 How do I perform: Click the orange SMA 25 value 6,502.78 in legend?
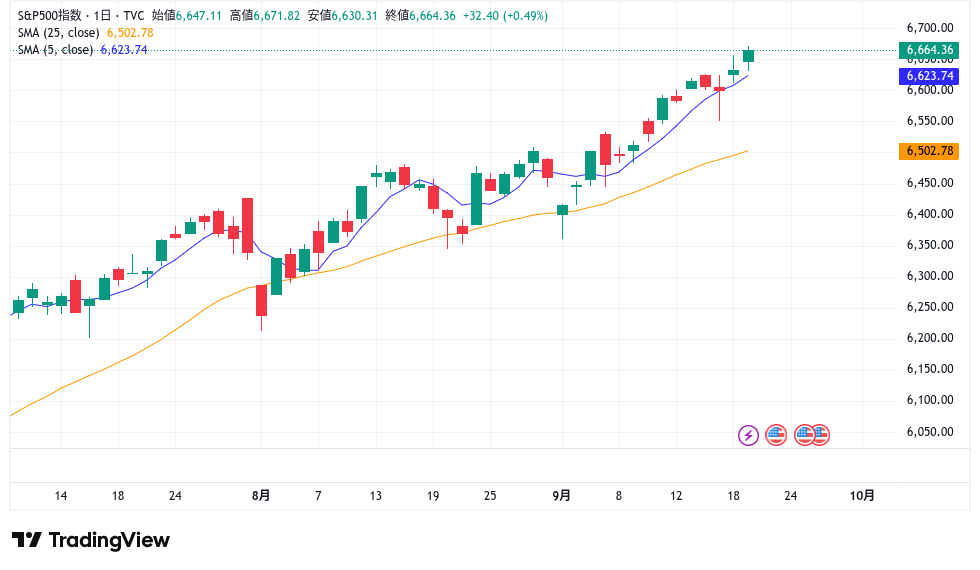[130, 33]
